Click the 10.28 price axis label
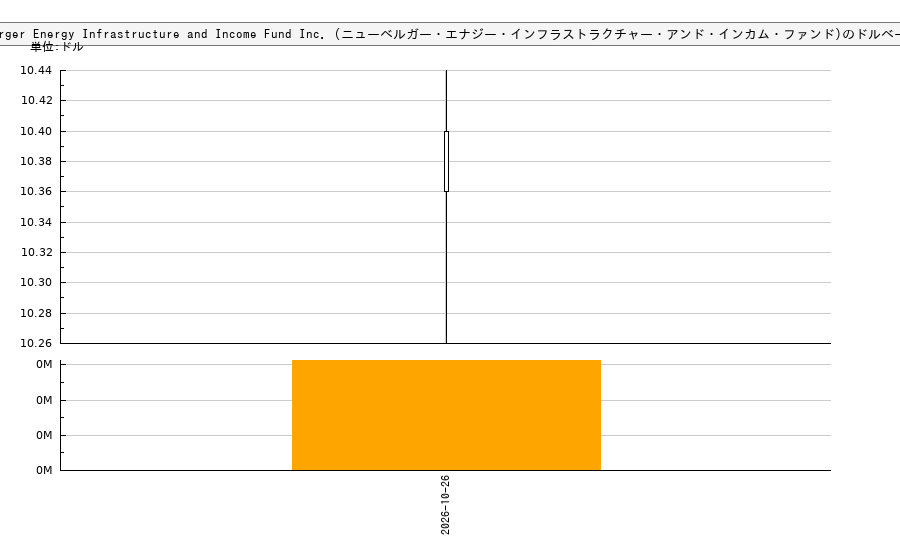Screen dimensions: 900x550 (36, 313)
